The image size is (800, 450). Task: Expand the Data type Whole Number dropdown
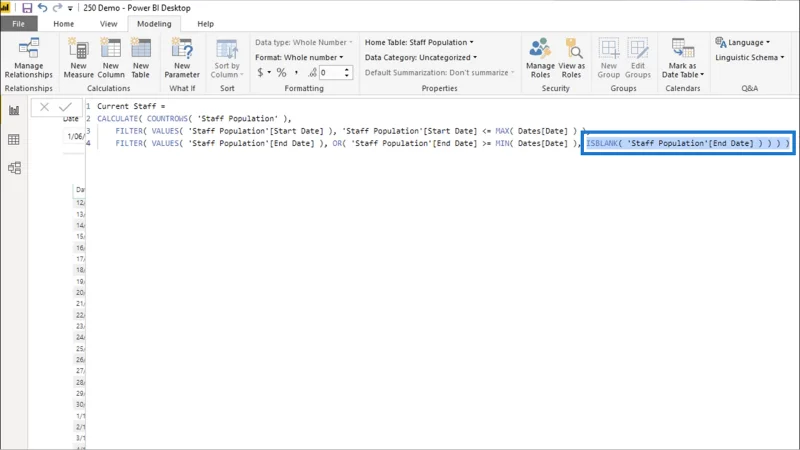(304, 42)
